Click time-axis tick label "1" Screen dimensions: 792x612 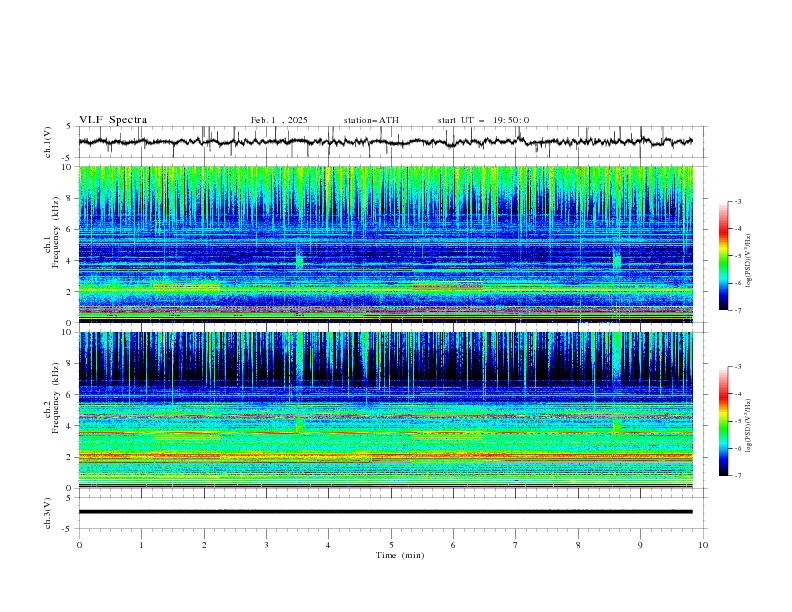click(x=141, y=545)
